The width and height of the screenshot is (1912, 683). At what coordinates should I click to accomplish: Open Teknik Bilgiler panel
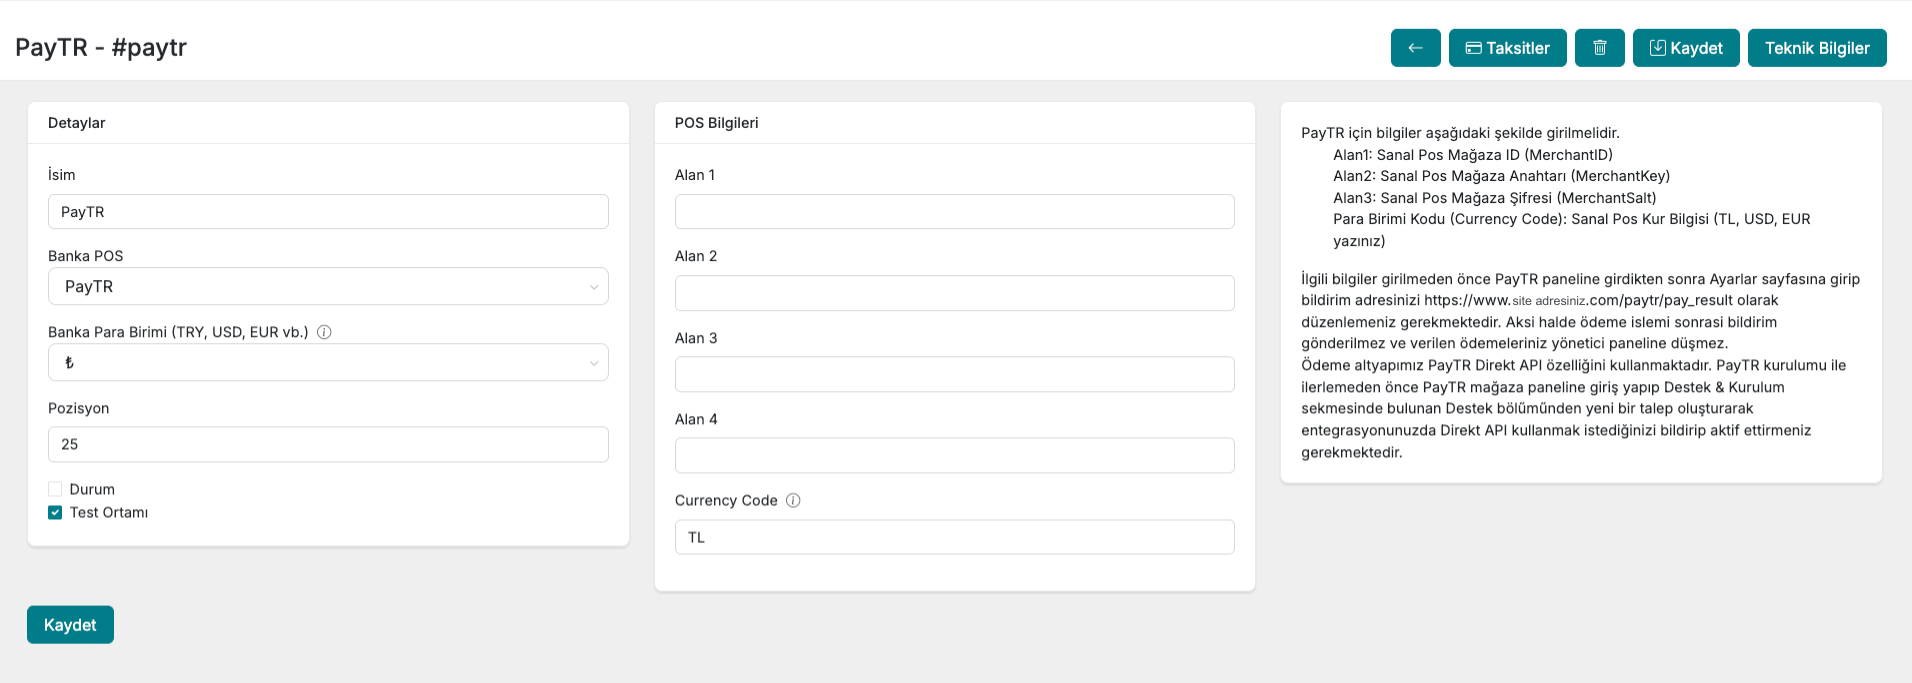click(x=1816, y=48)
